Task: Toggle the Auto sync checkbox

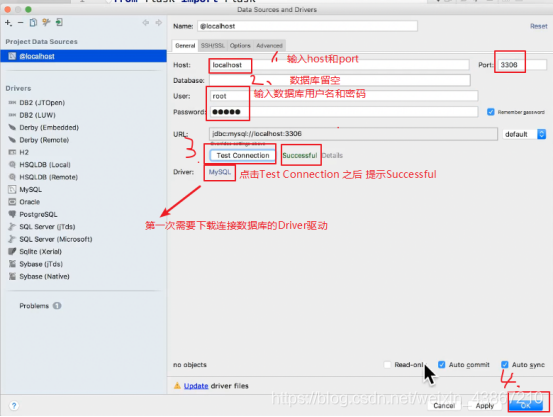Action: pos(505,365)
